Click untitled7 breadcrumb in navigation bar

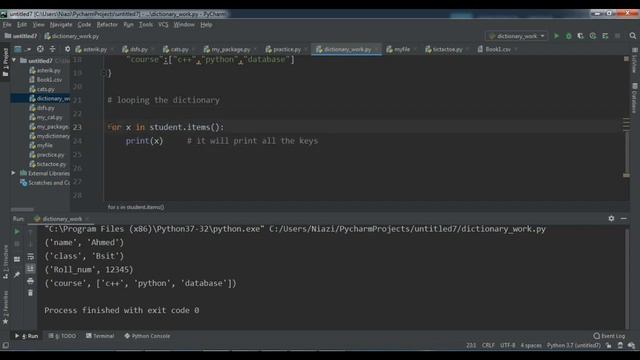(x=21, y=36)
